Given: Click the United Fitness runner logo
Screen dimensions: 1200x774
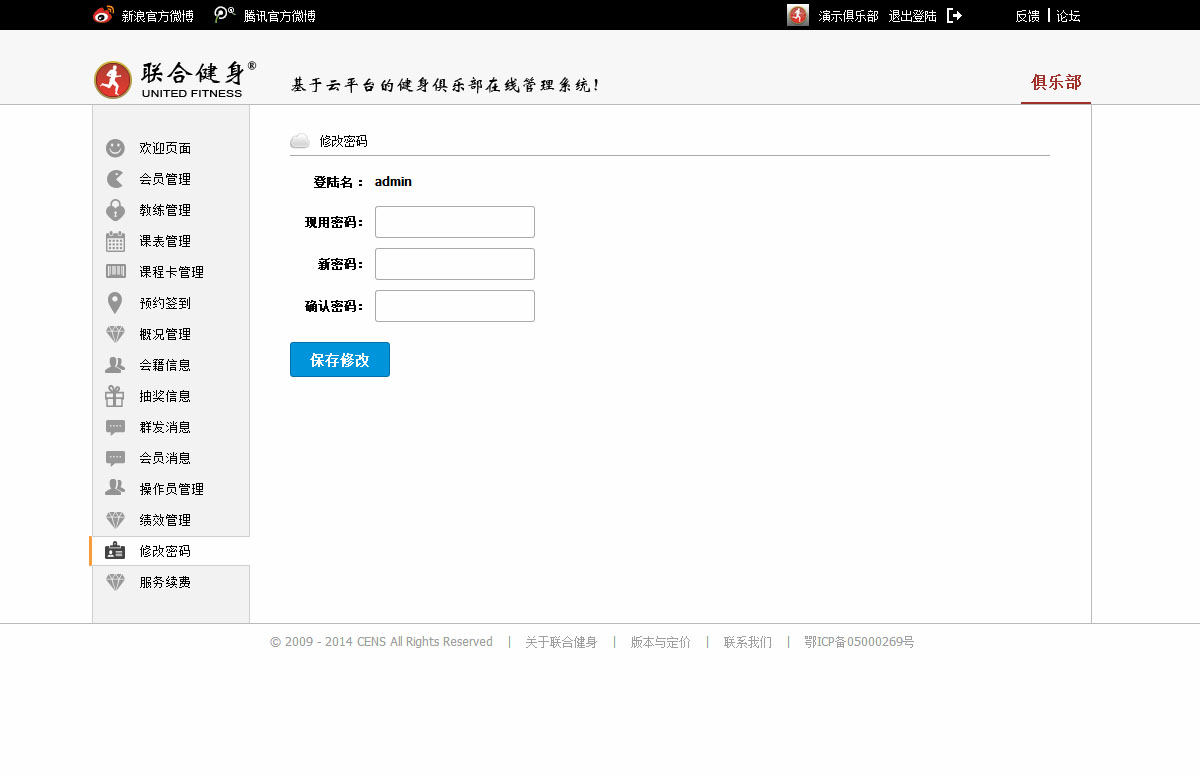Looking at the screenshot, I should pos(113,80).
